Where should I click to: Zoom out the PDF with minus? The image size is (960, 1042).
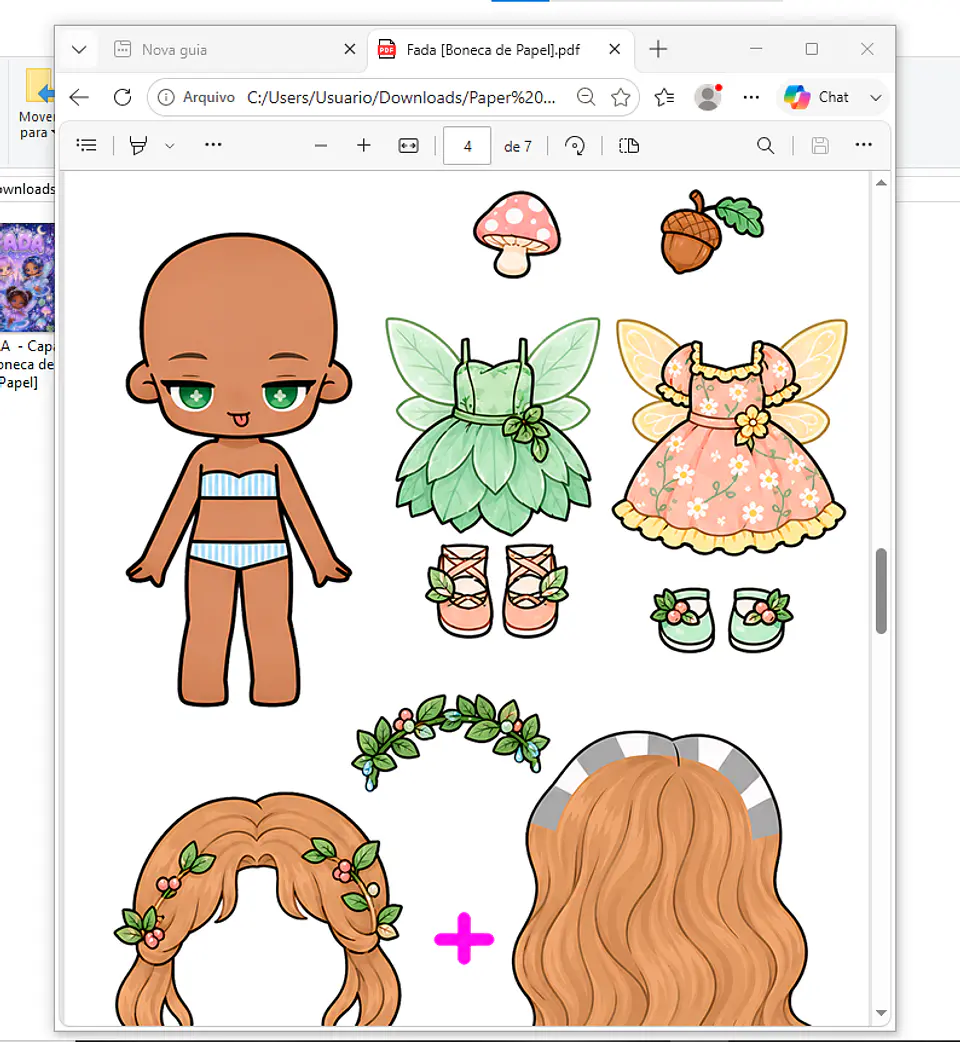pos(321,146)
